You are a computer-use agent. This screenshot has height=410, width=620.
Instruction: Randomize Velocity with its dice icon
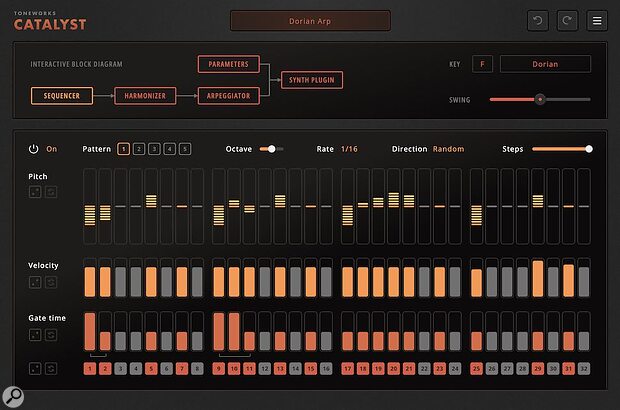pos(35,282)
